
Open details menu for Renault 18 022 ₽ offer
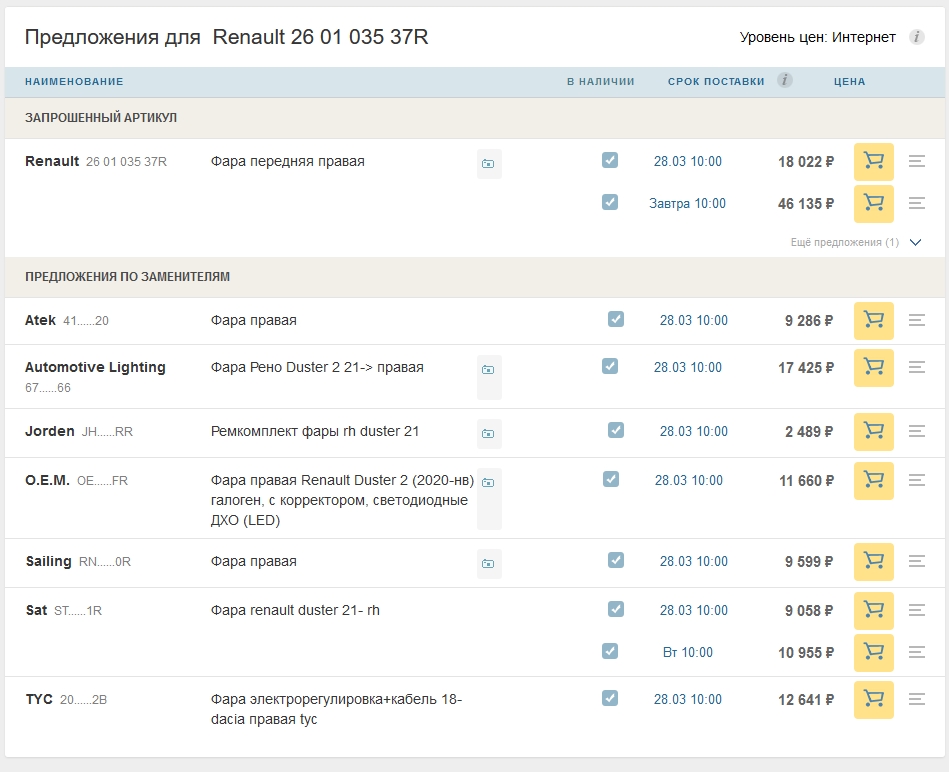point(916,161)
